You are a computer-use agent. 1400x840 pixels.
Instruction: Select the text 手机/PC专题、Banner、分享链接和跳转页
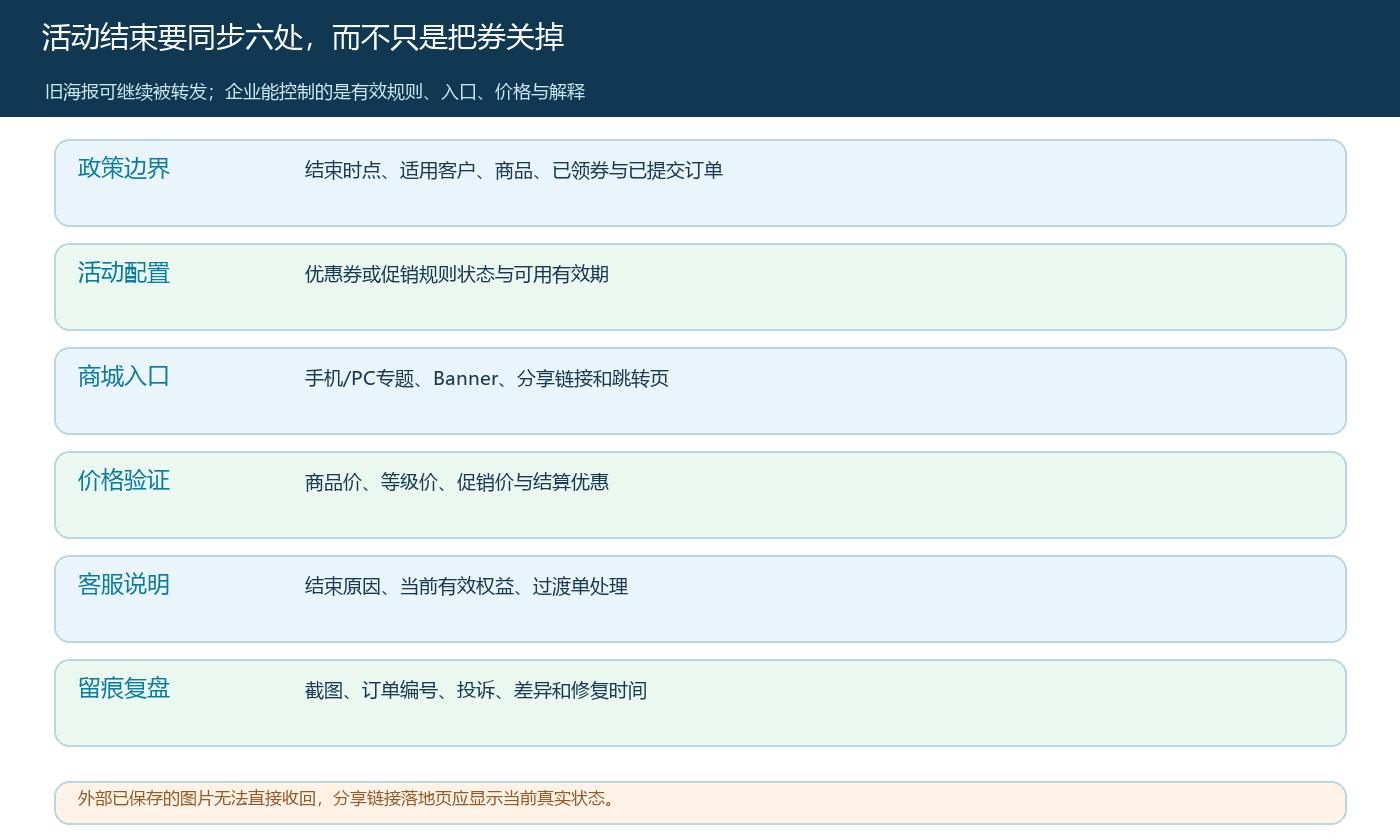pyautogui.click(x=487, y=378)
